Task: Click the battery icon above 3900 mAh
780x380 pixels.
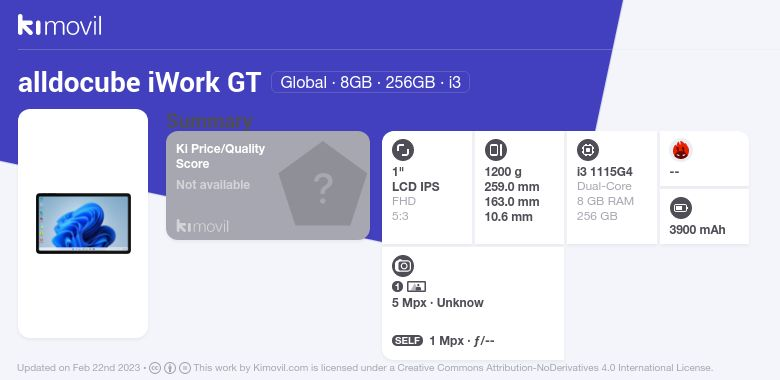Action: (681, 208)
